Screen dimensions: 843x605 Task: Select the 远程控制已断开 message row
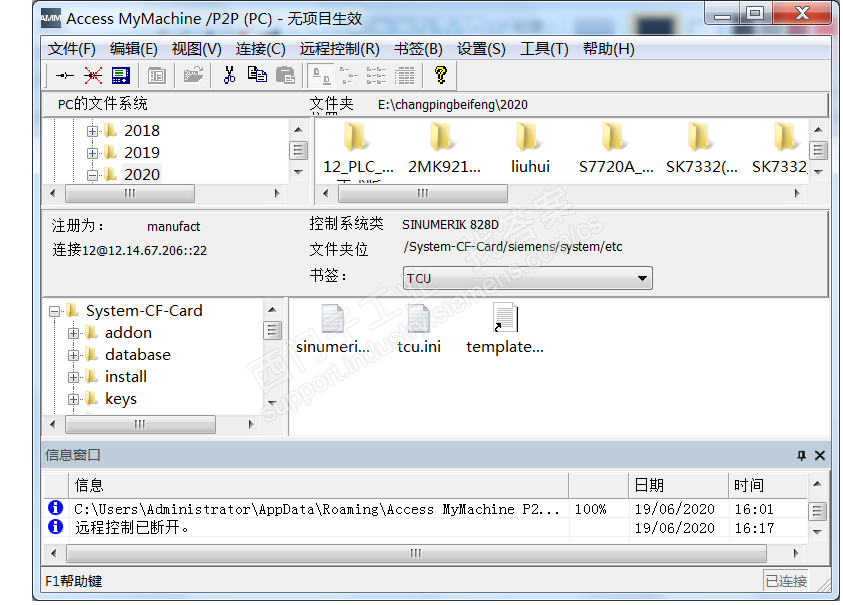[x=425, y=528]
